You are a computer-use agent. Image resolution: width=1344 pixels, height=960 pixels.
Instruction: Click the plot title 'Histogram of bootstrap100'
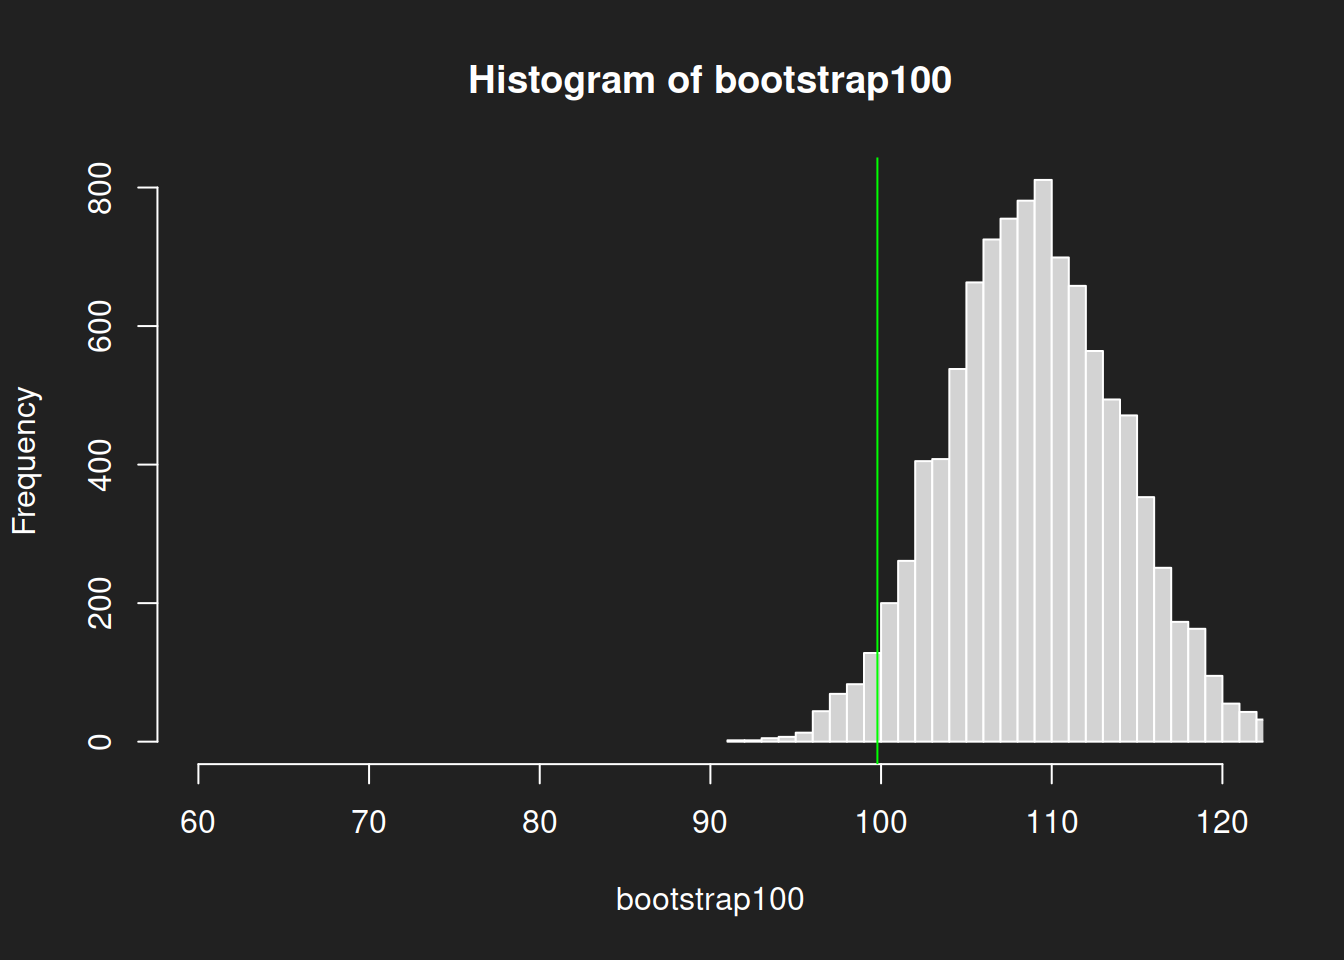tap(710, 80)
